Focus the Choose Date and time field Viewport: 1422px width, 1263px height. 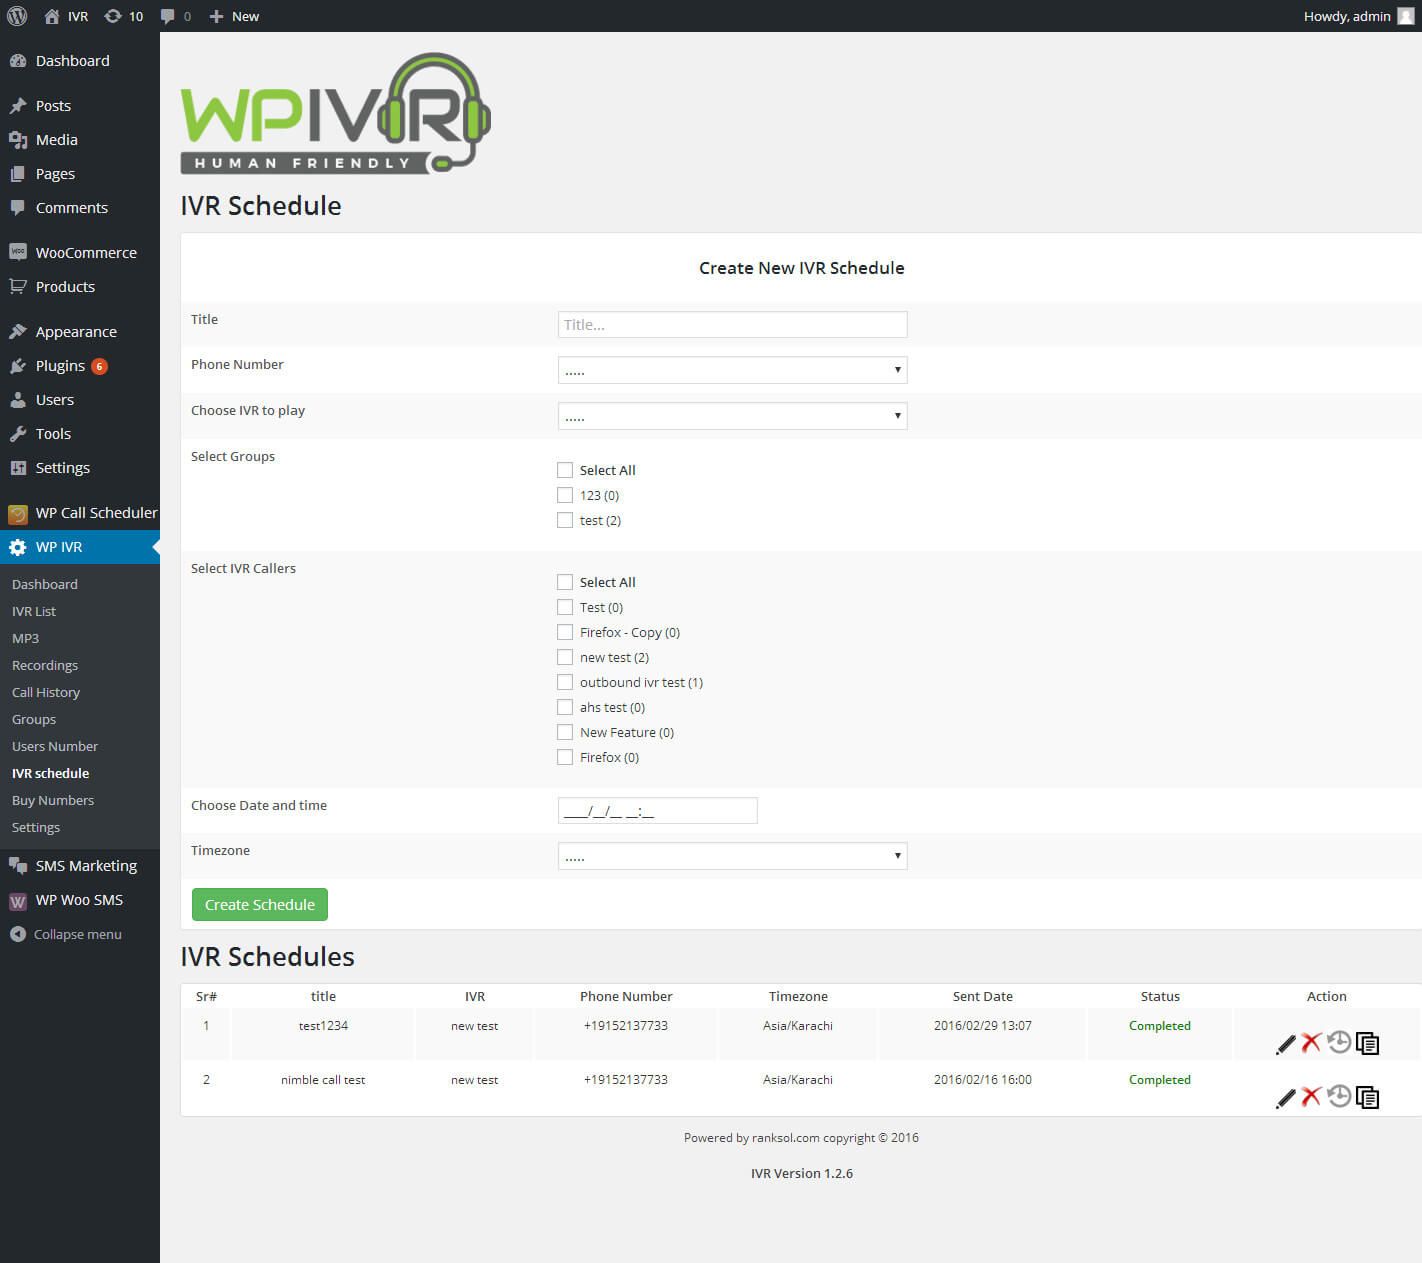pos(657,811)
